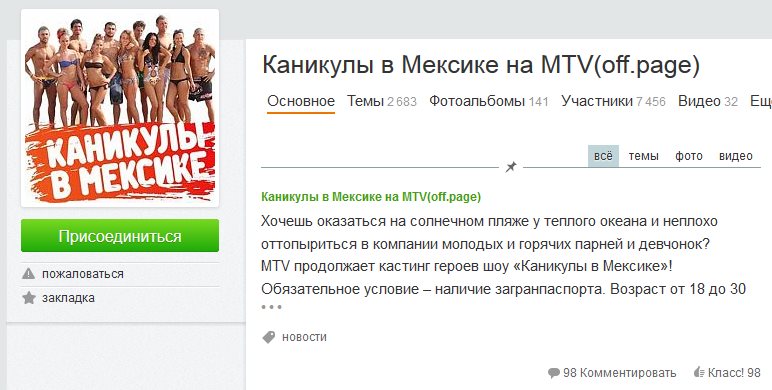View the Участники tab

pos(613,101)
